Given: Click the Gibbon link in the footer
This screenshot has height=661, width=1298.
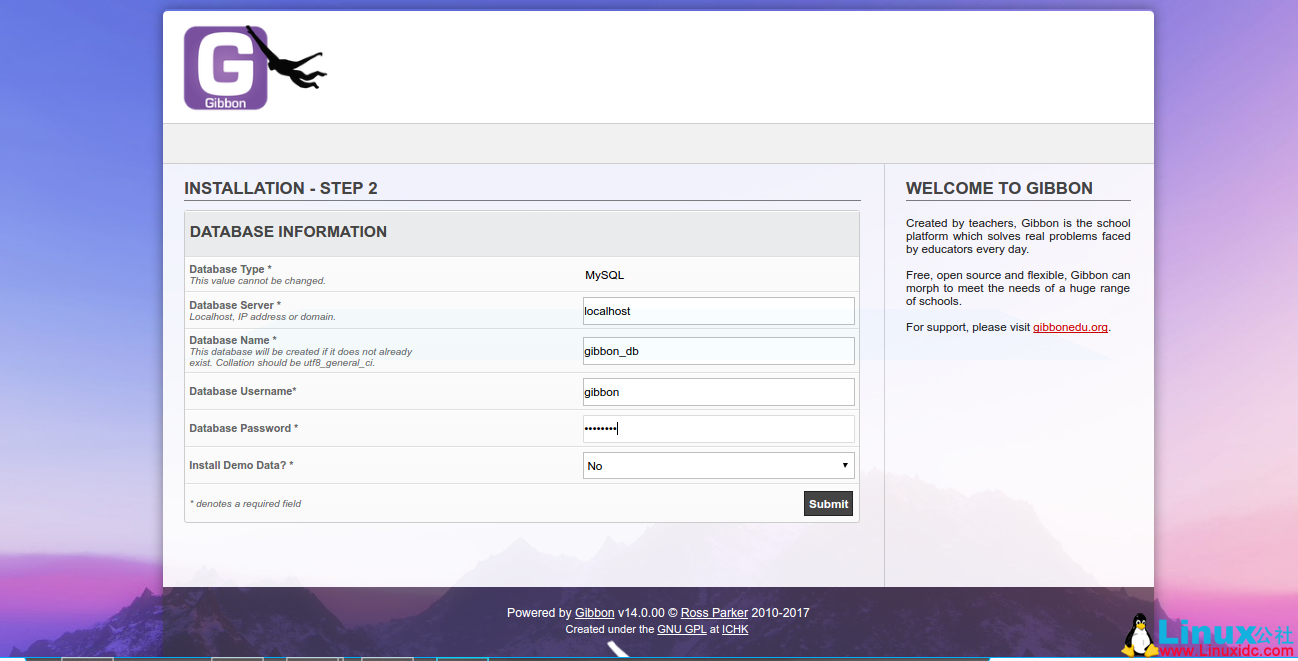Looking at the screenshot, I should (x=594, y=613).
